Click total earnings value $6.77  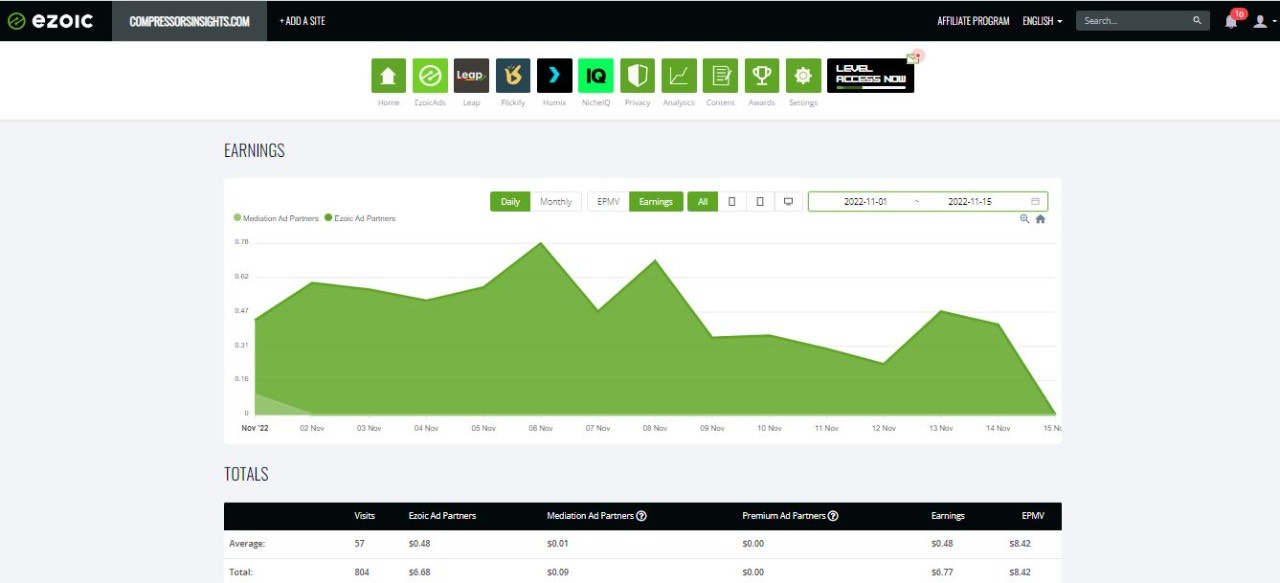click(943, 572)
